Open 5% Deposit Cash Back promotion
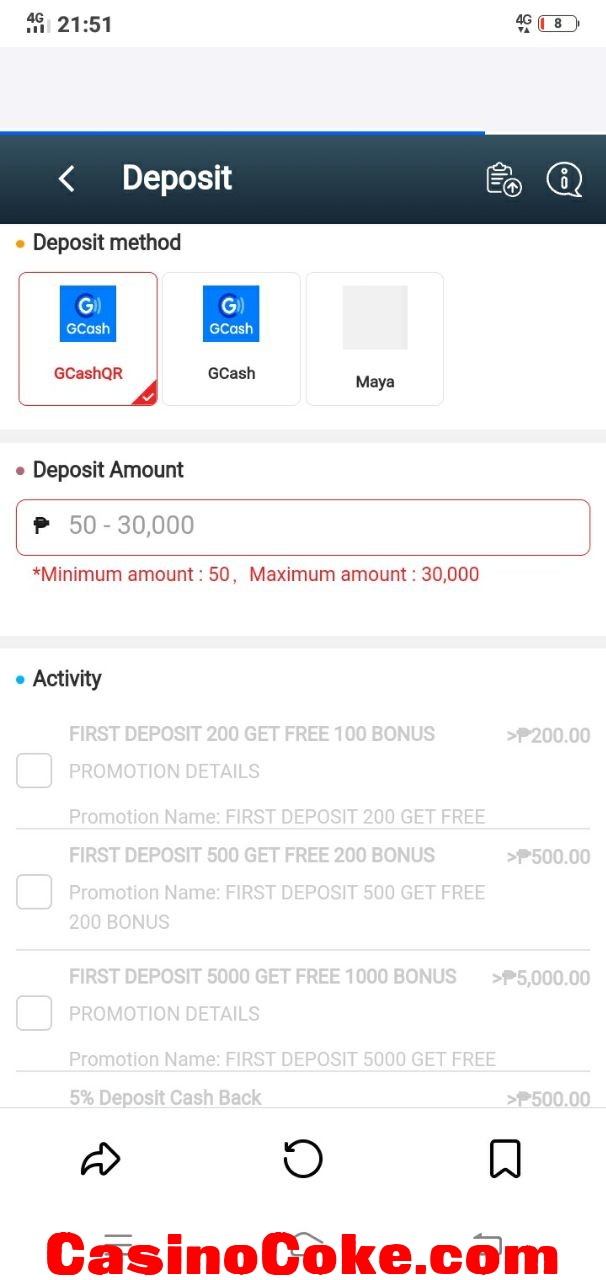Image resolution: width=606 pixels, height=1280 pixels. pos(165,1097)
